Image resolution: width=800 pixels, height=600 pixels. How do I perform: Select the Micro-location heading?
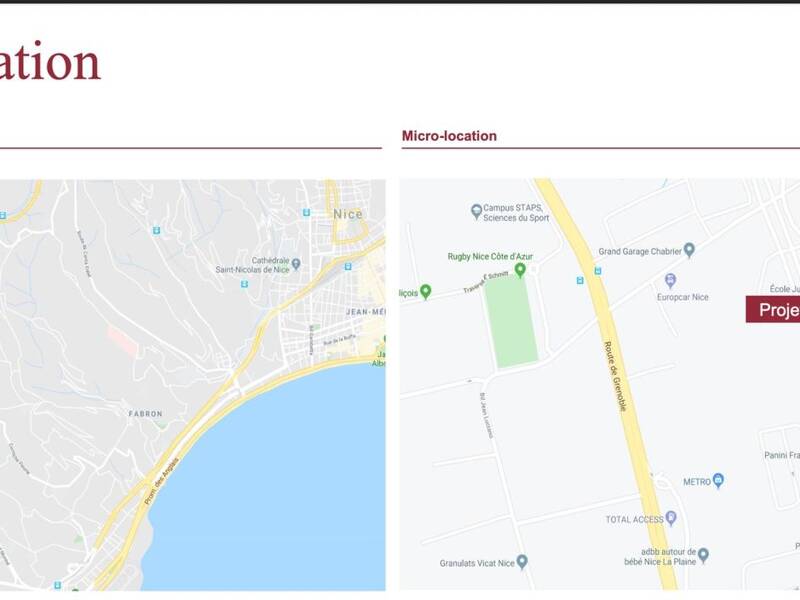pyautogui.click(x=449, y=136)
